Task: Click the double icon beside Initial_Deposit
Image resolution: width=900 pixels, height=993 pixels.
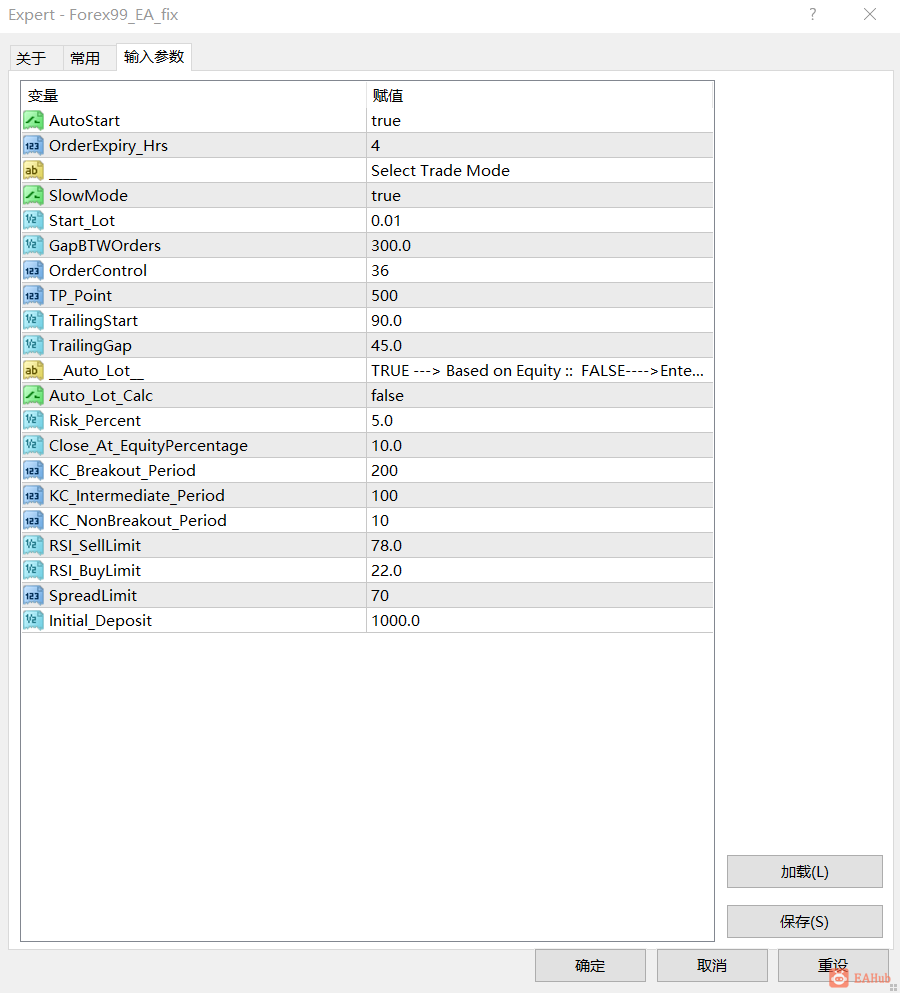Action: pos(33,621)
